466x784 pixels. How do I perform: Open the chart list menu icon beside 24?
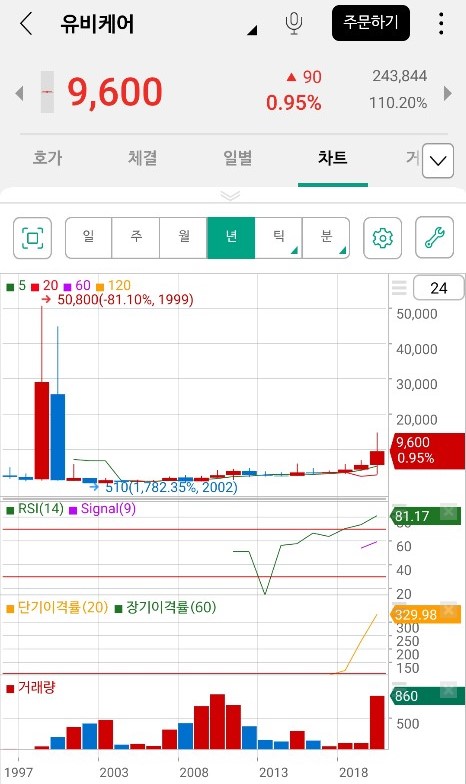[x=399, y=288]
